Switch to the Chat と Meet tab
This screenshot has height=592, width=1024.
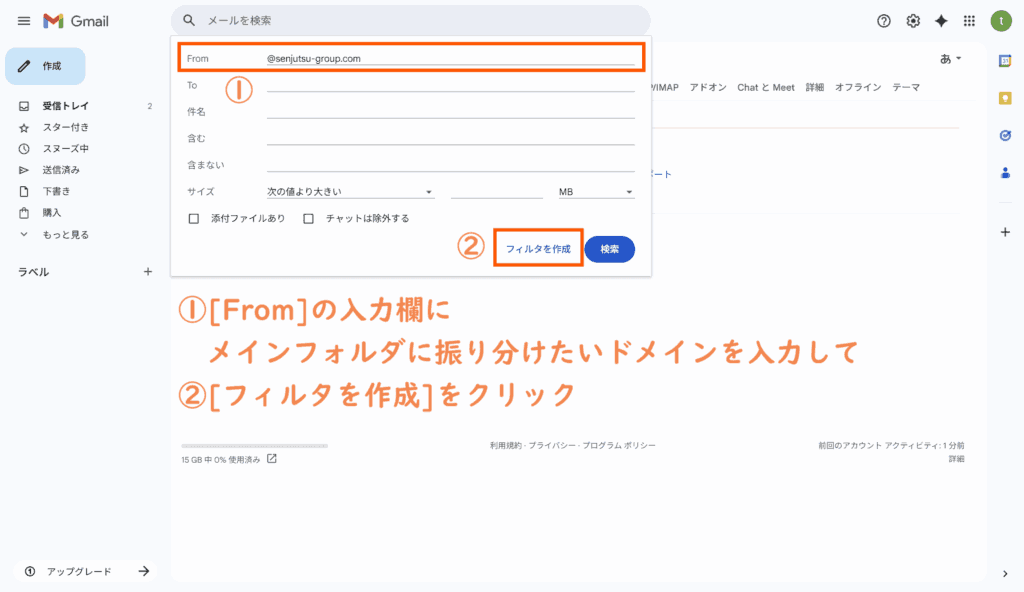pos(765,88)
